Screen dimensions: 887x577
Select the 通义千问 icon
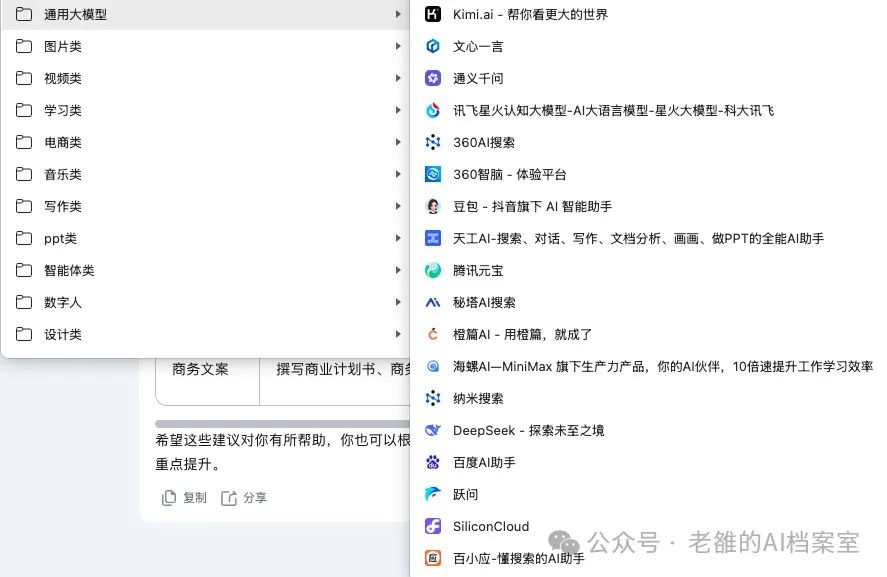432,78
